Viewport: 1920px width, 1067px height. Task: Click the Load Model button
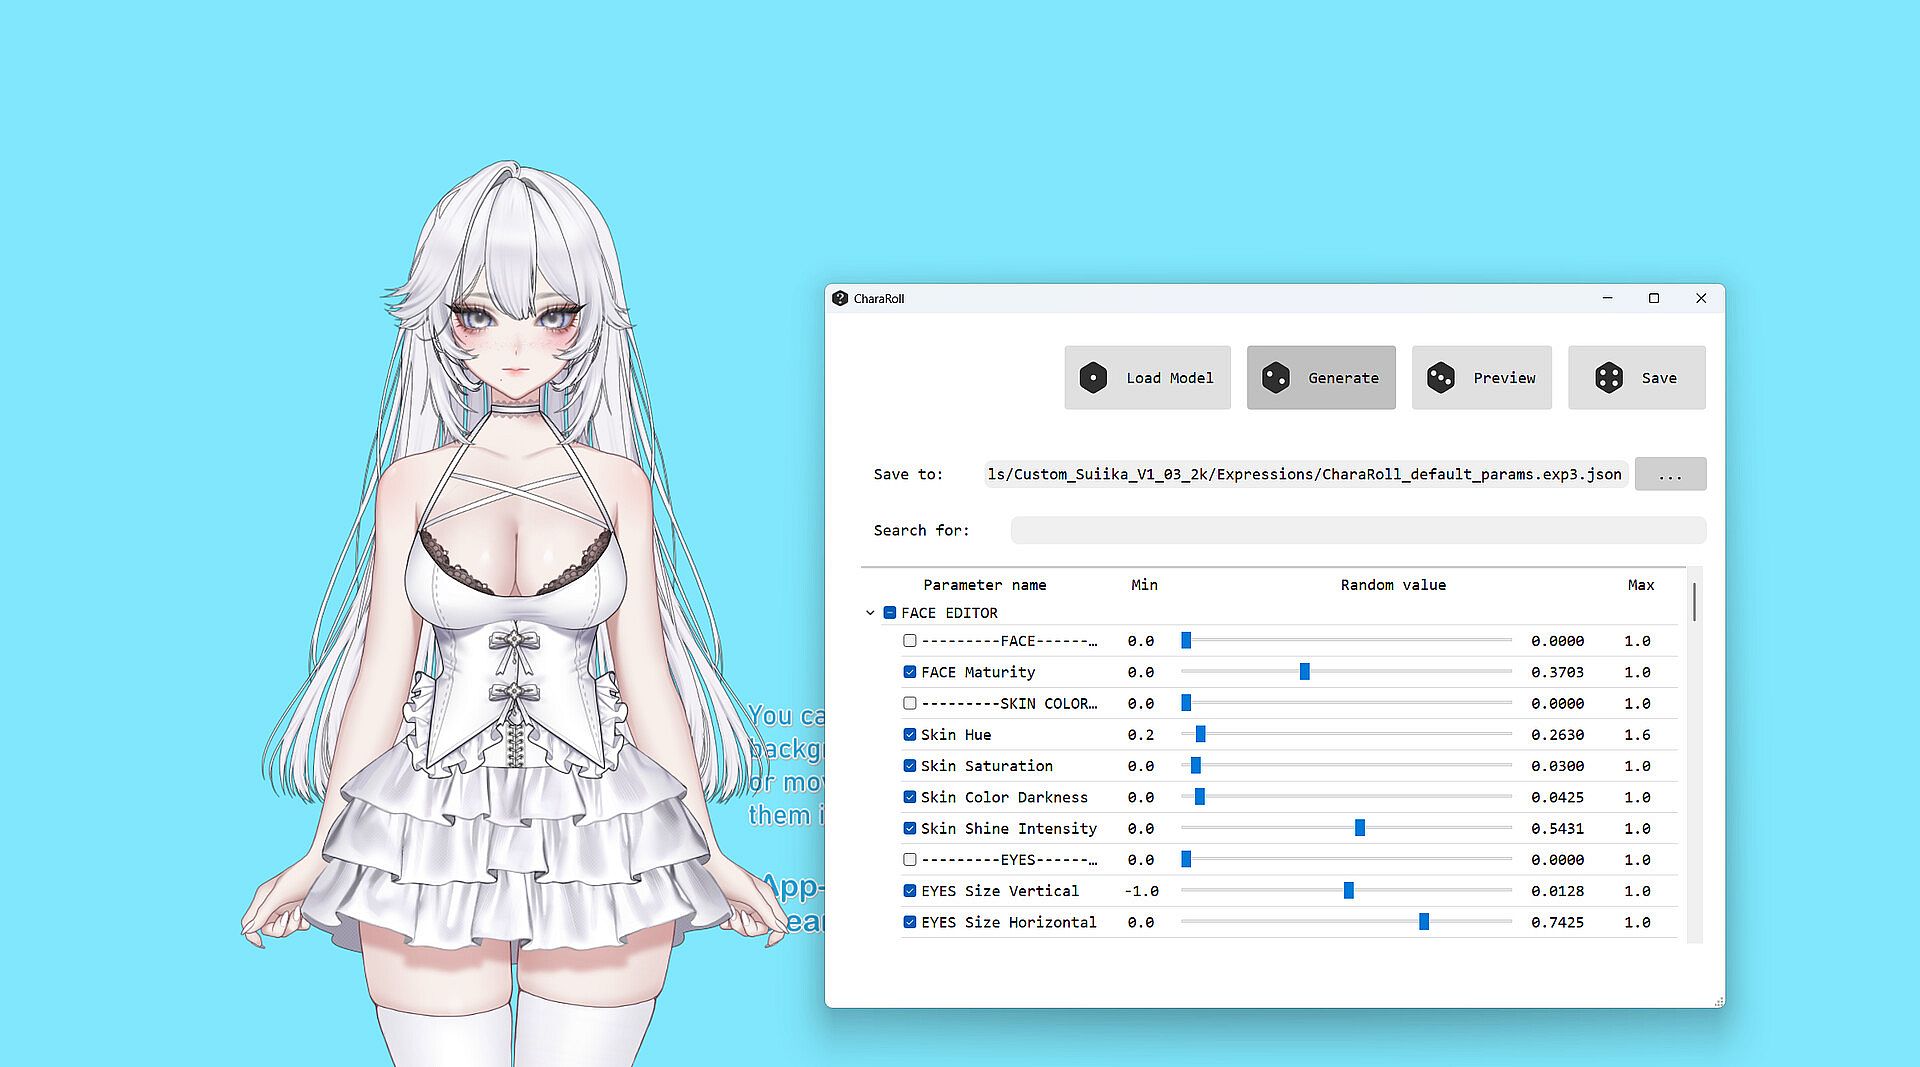(1147, 378)
